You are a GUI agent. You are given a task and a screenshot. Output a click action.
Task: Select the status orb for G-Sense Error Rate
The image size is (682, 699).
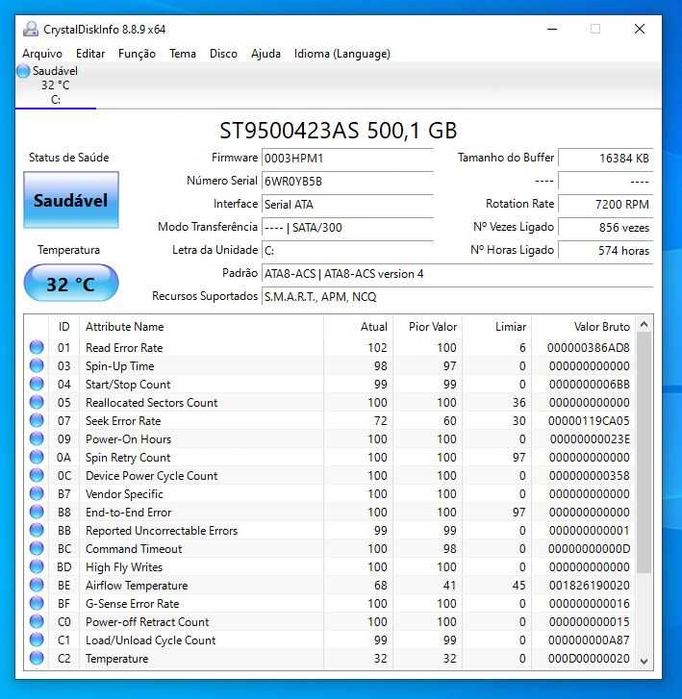(x=37, y=603)
